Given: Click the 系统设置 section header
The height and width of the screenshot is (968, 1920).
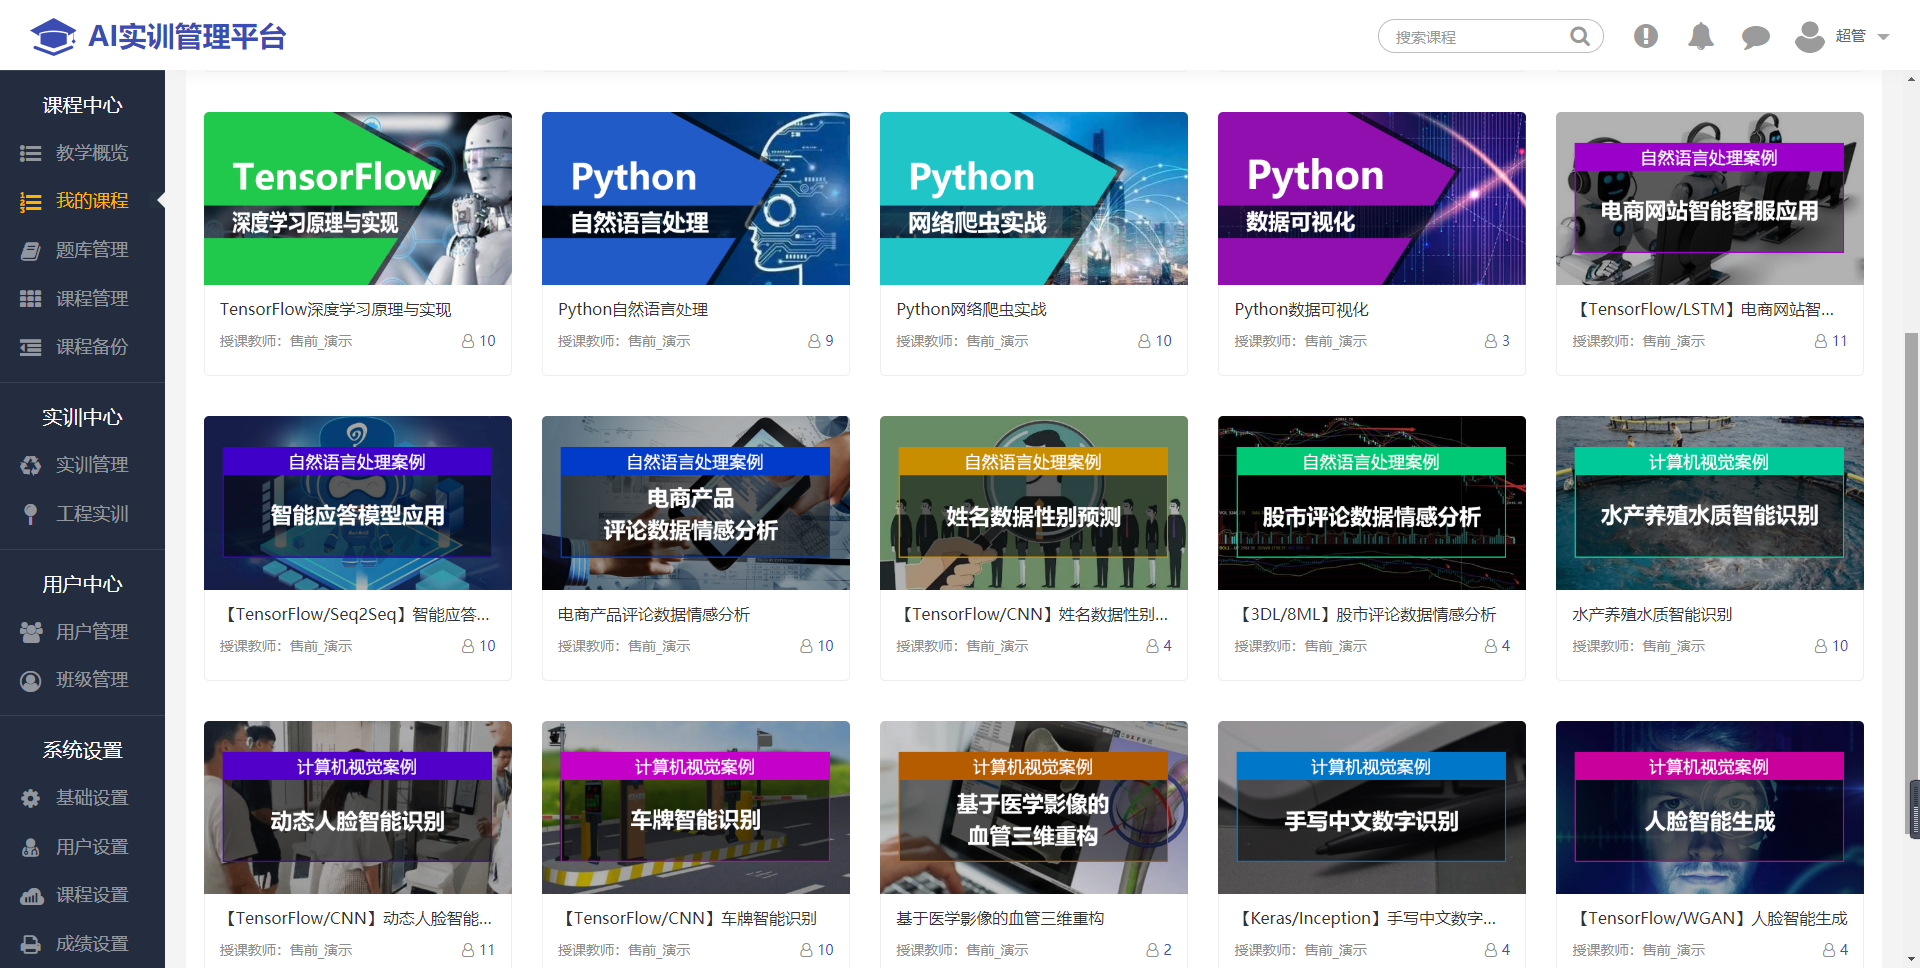Looking at the screenshot, I should click(x=82, y=750).
